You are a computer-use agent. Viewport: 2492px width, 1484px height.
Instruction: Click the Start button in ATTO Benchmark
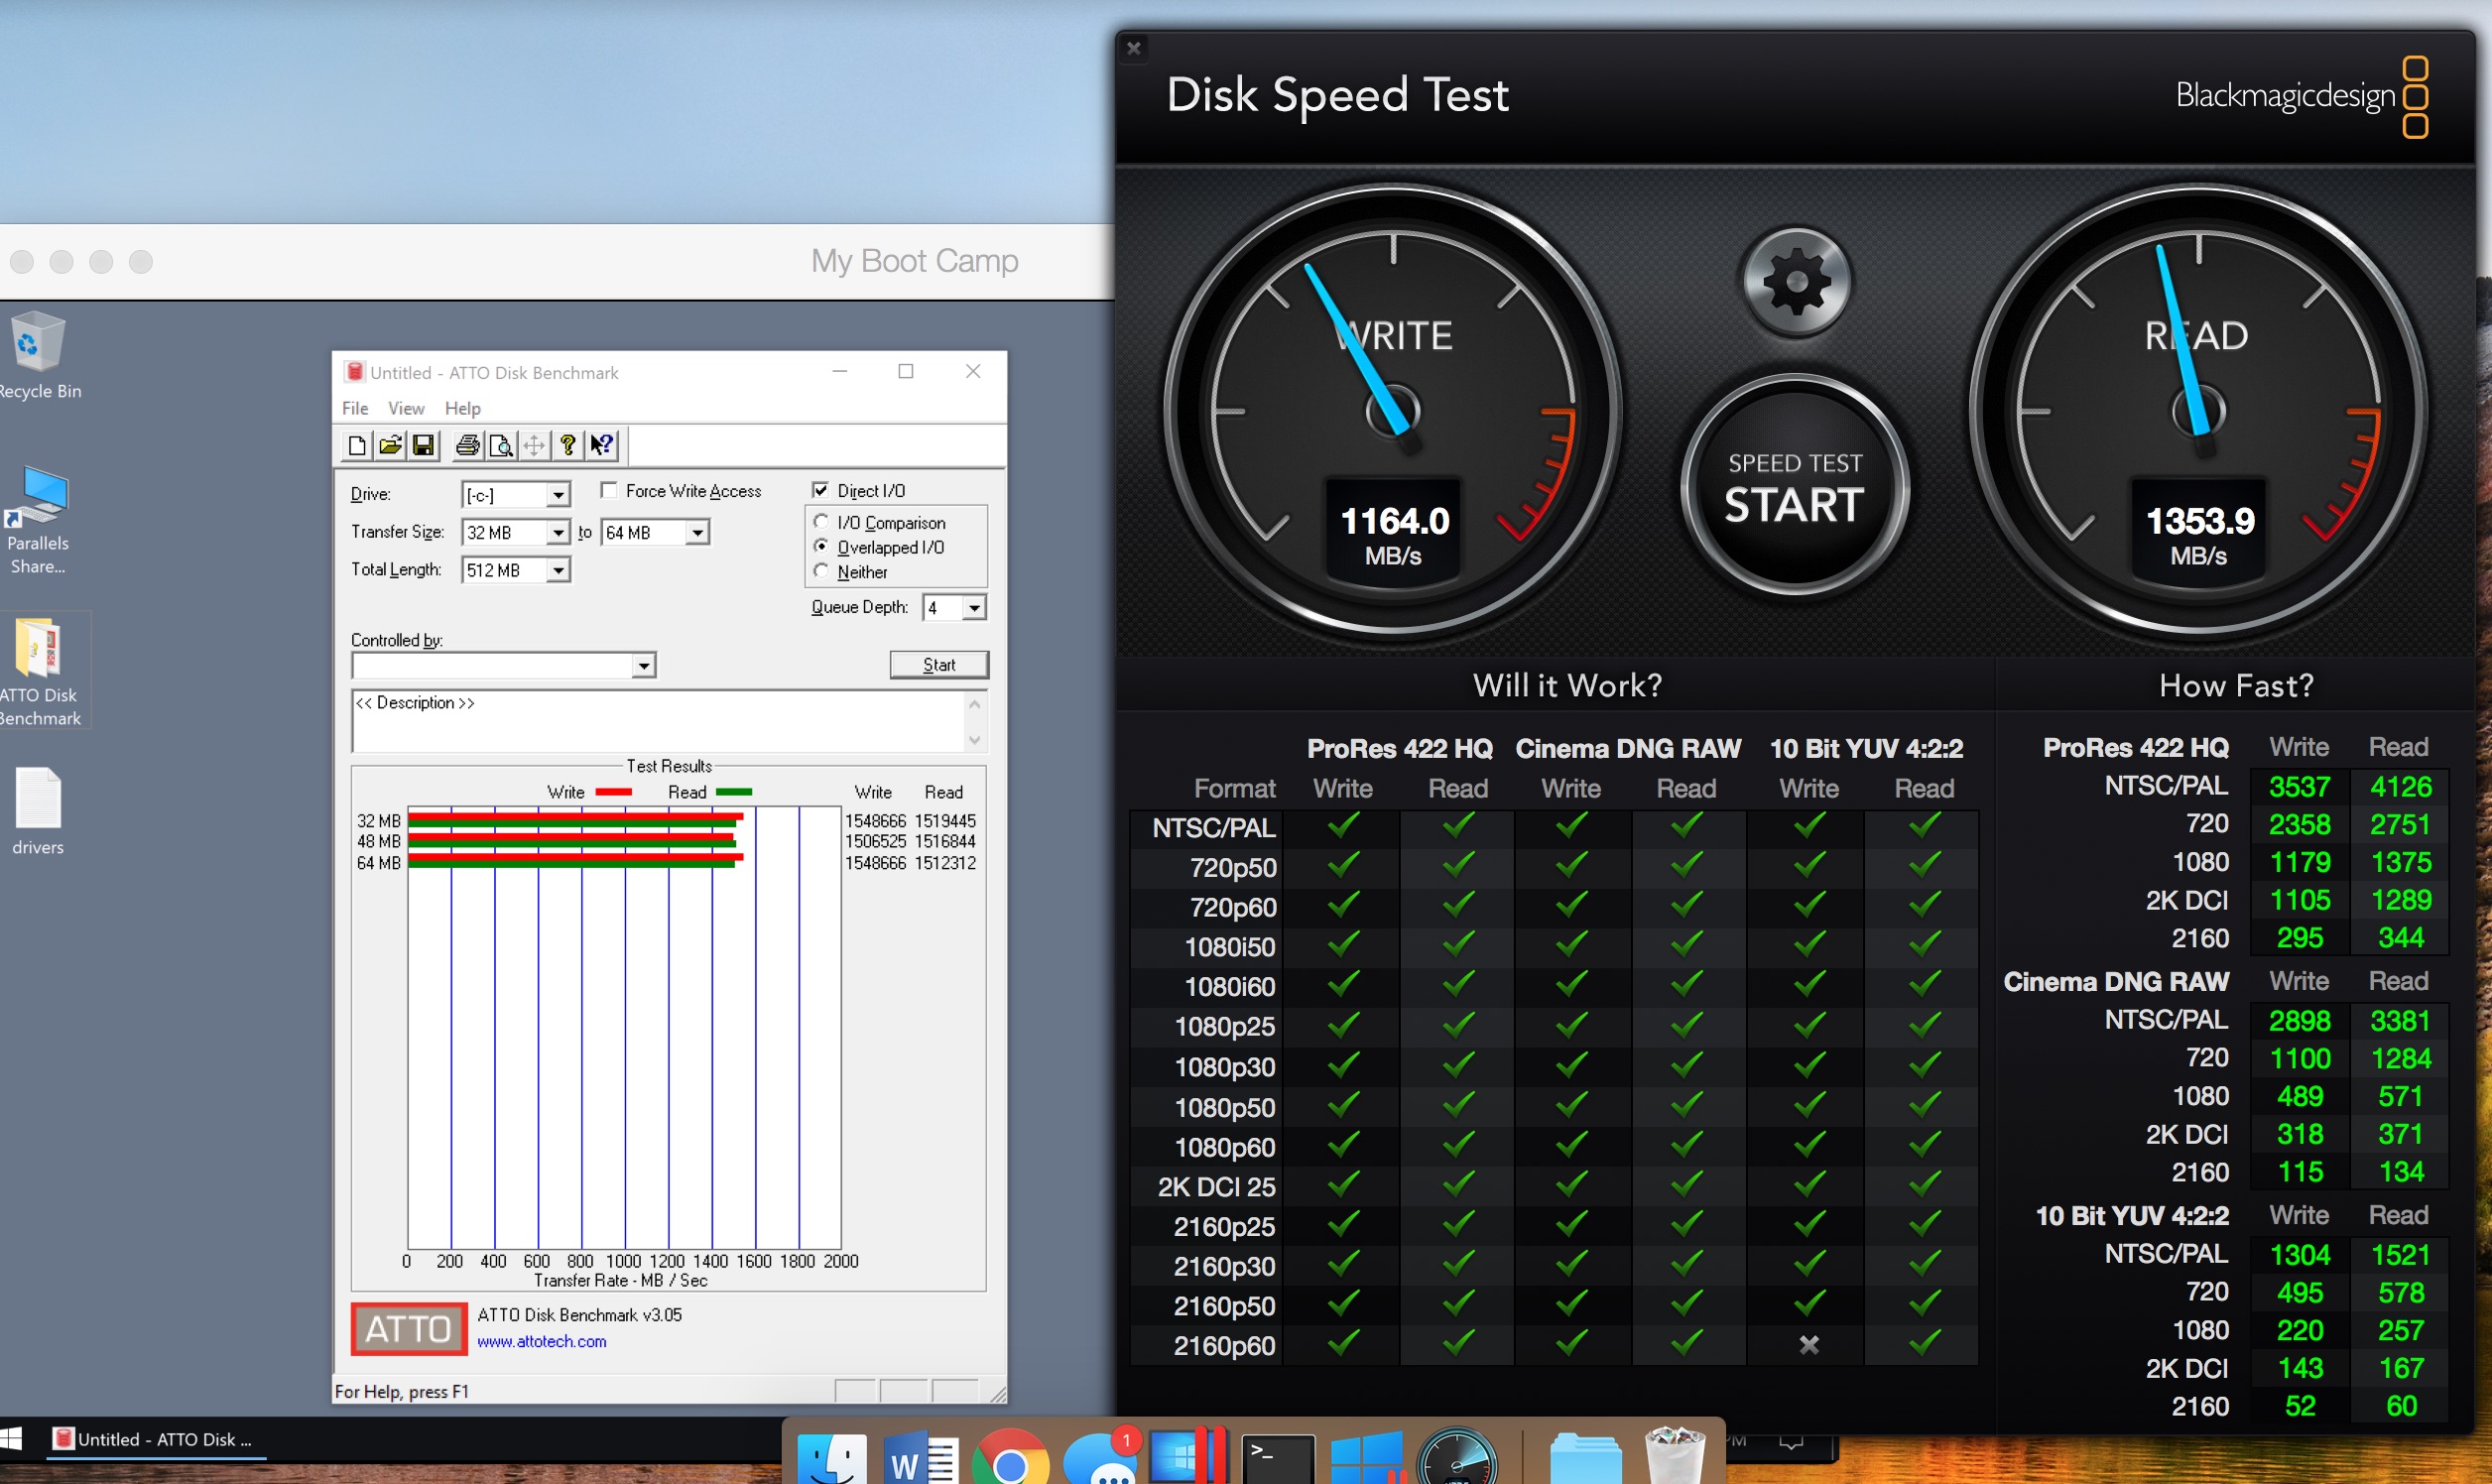(939, 665)
